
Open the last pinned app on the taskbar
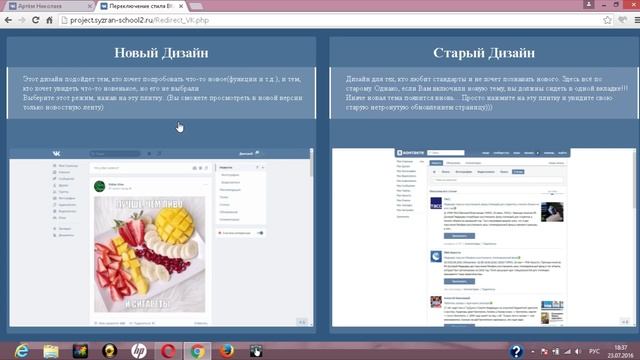pos(256,351)
